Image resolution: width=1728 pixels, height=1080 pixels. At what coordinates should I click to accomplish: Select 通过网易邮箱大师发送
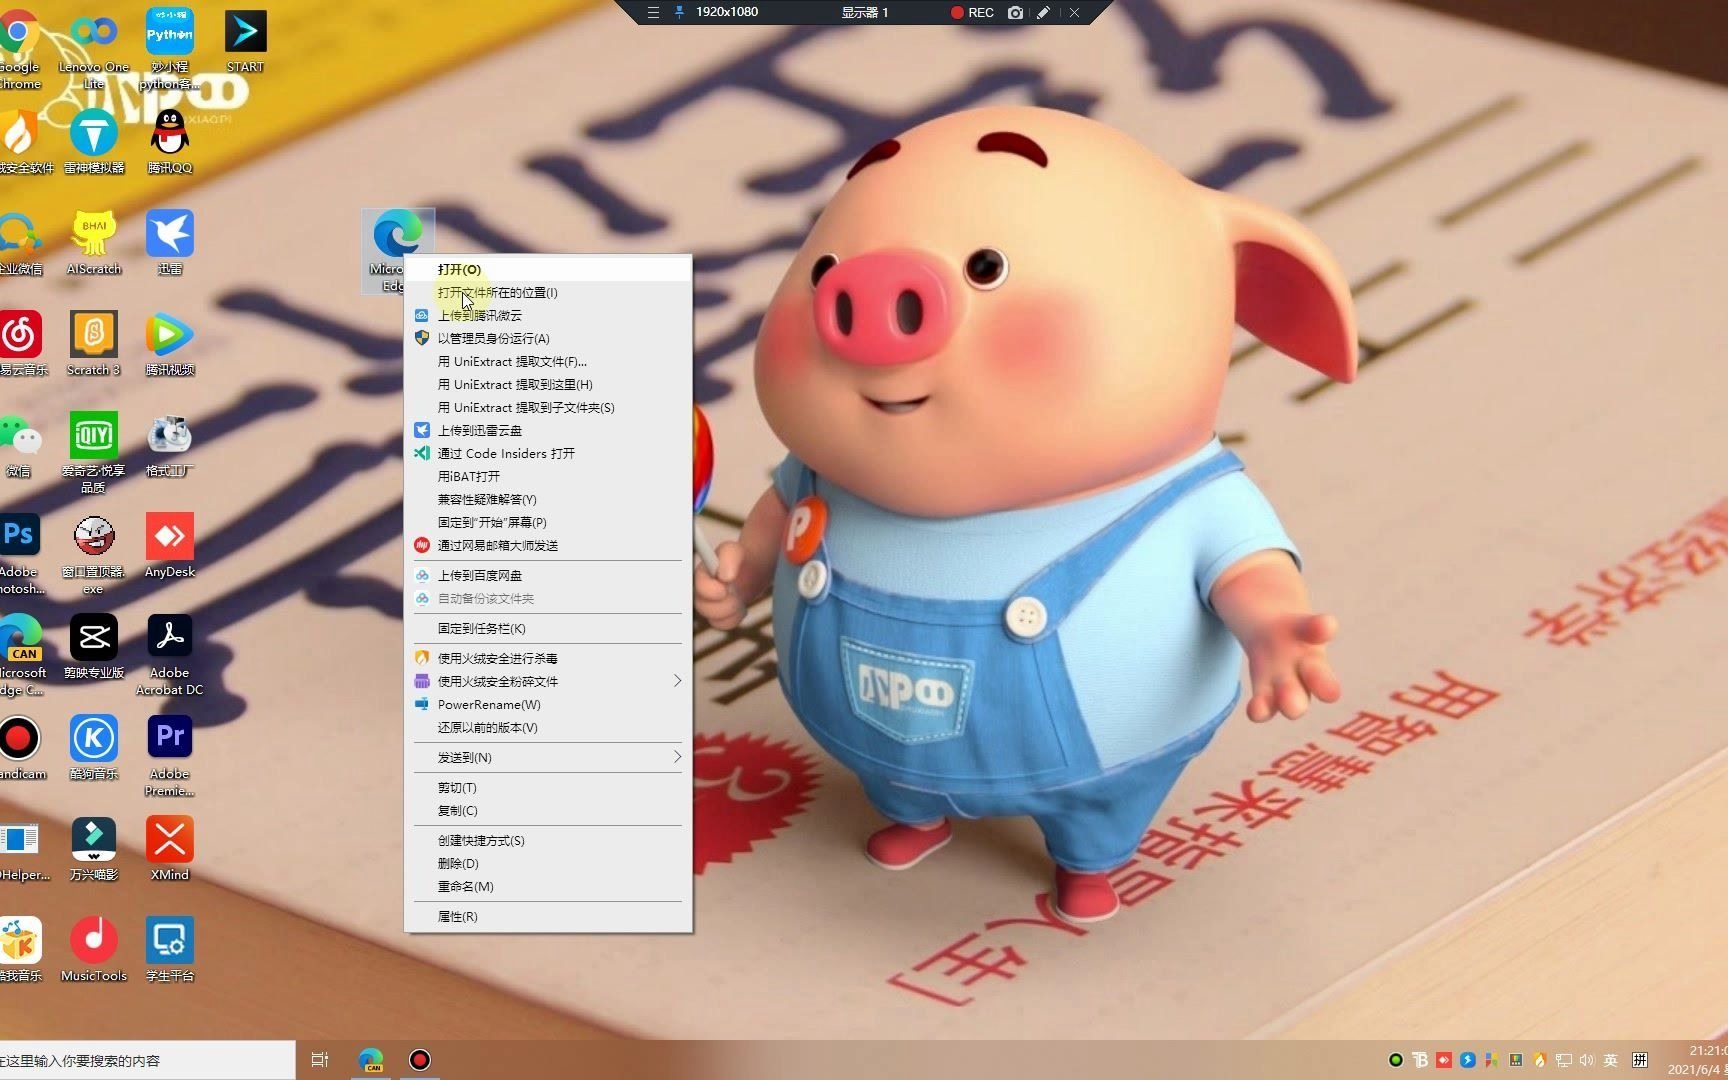547,545
